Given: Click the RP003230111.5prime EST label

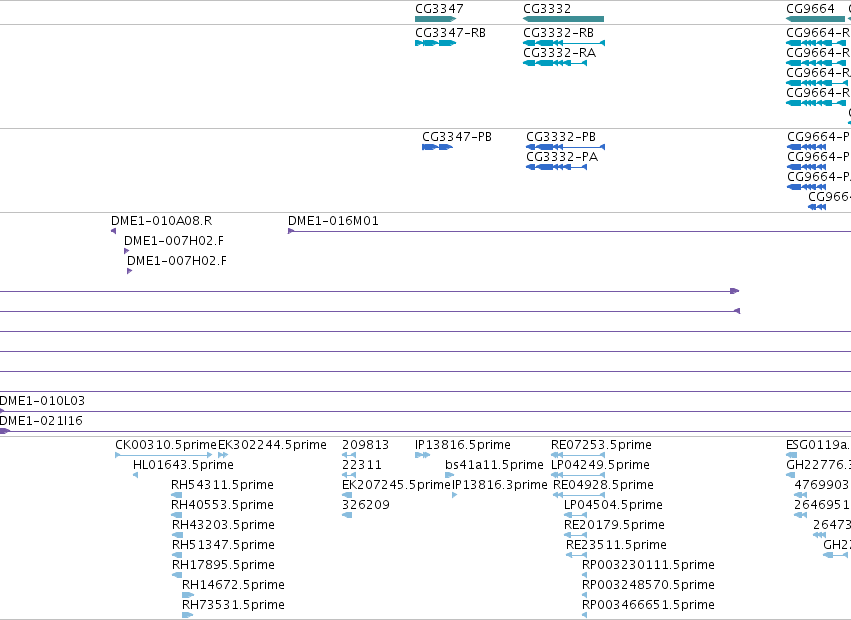Looking at the screenshot, I should (x=648, y=565).
